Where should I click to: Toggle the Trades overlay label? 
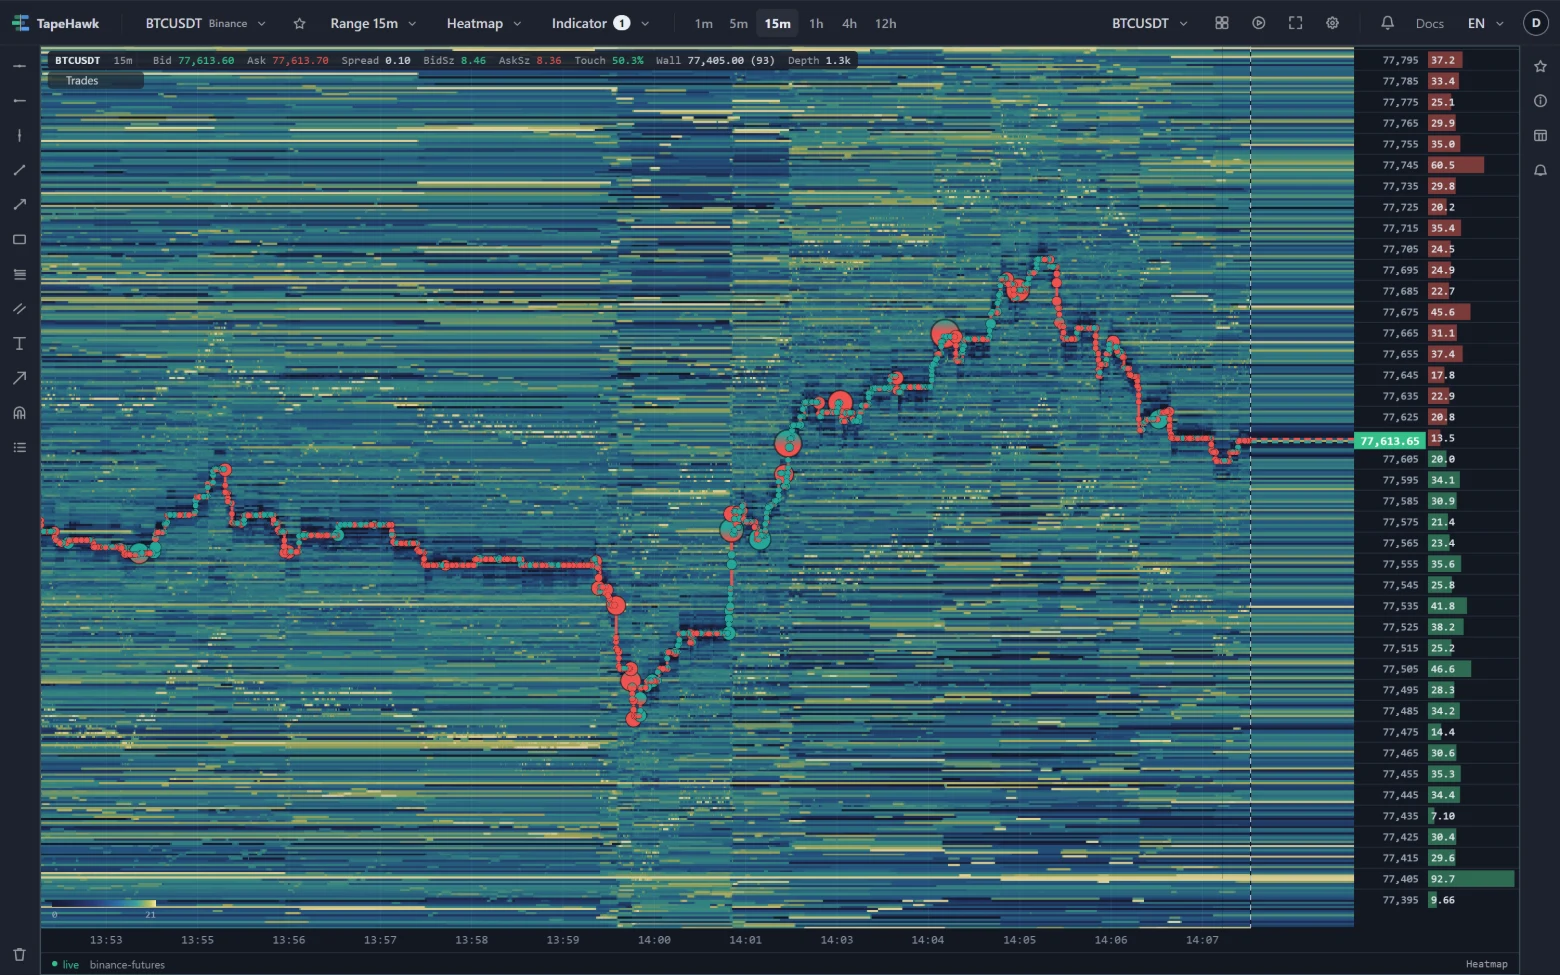click(x=95, y=81)
